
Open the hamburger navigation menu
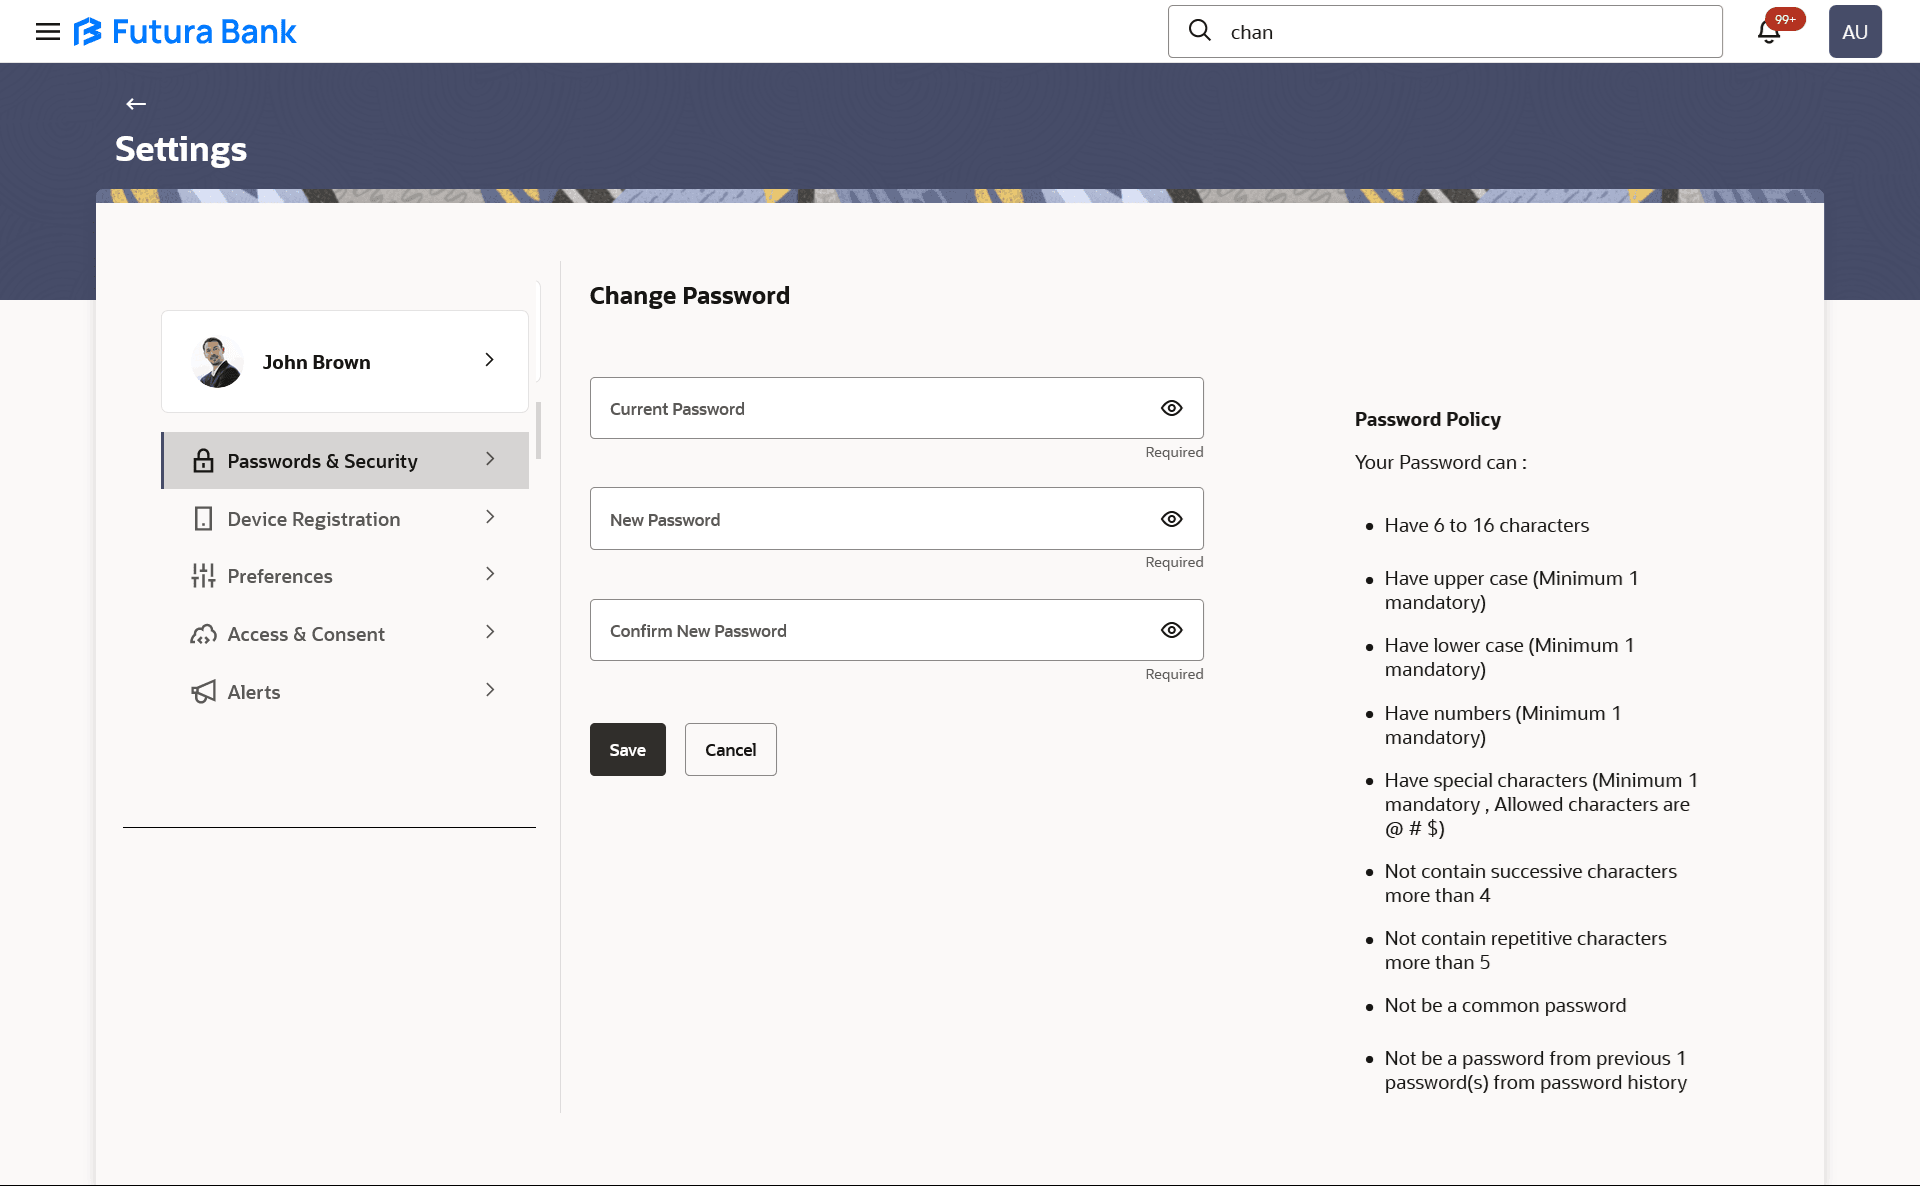pos(47,31)
